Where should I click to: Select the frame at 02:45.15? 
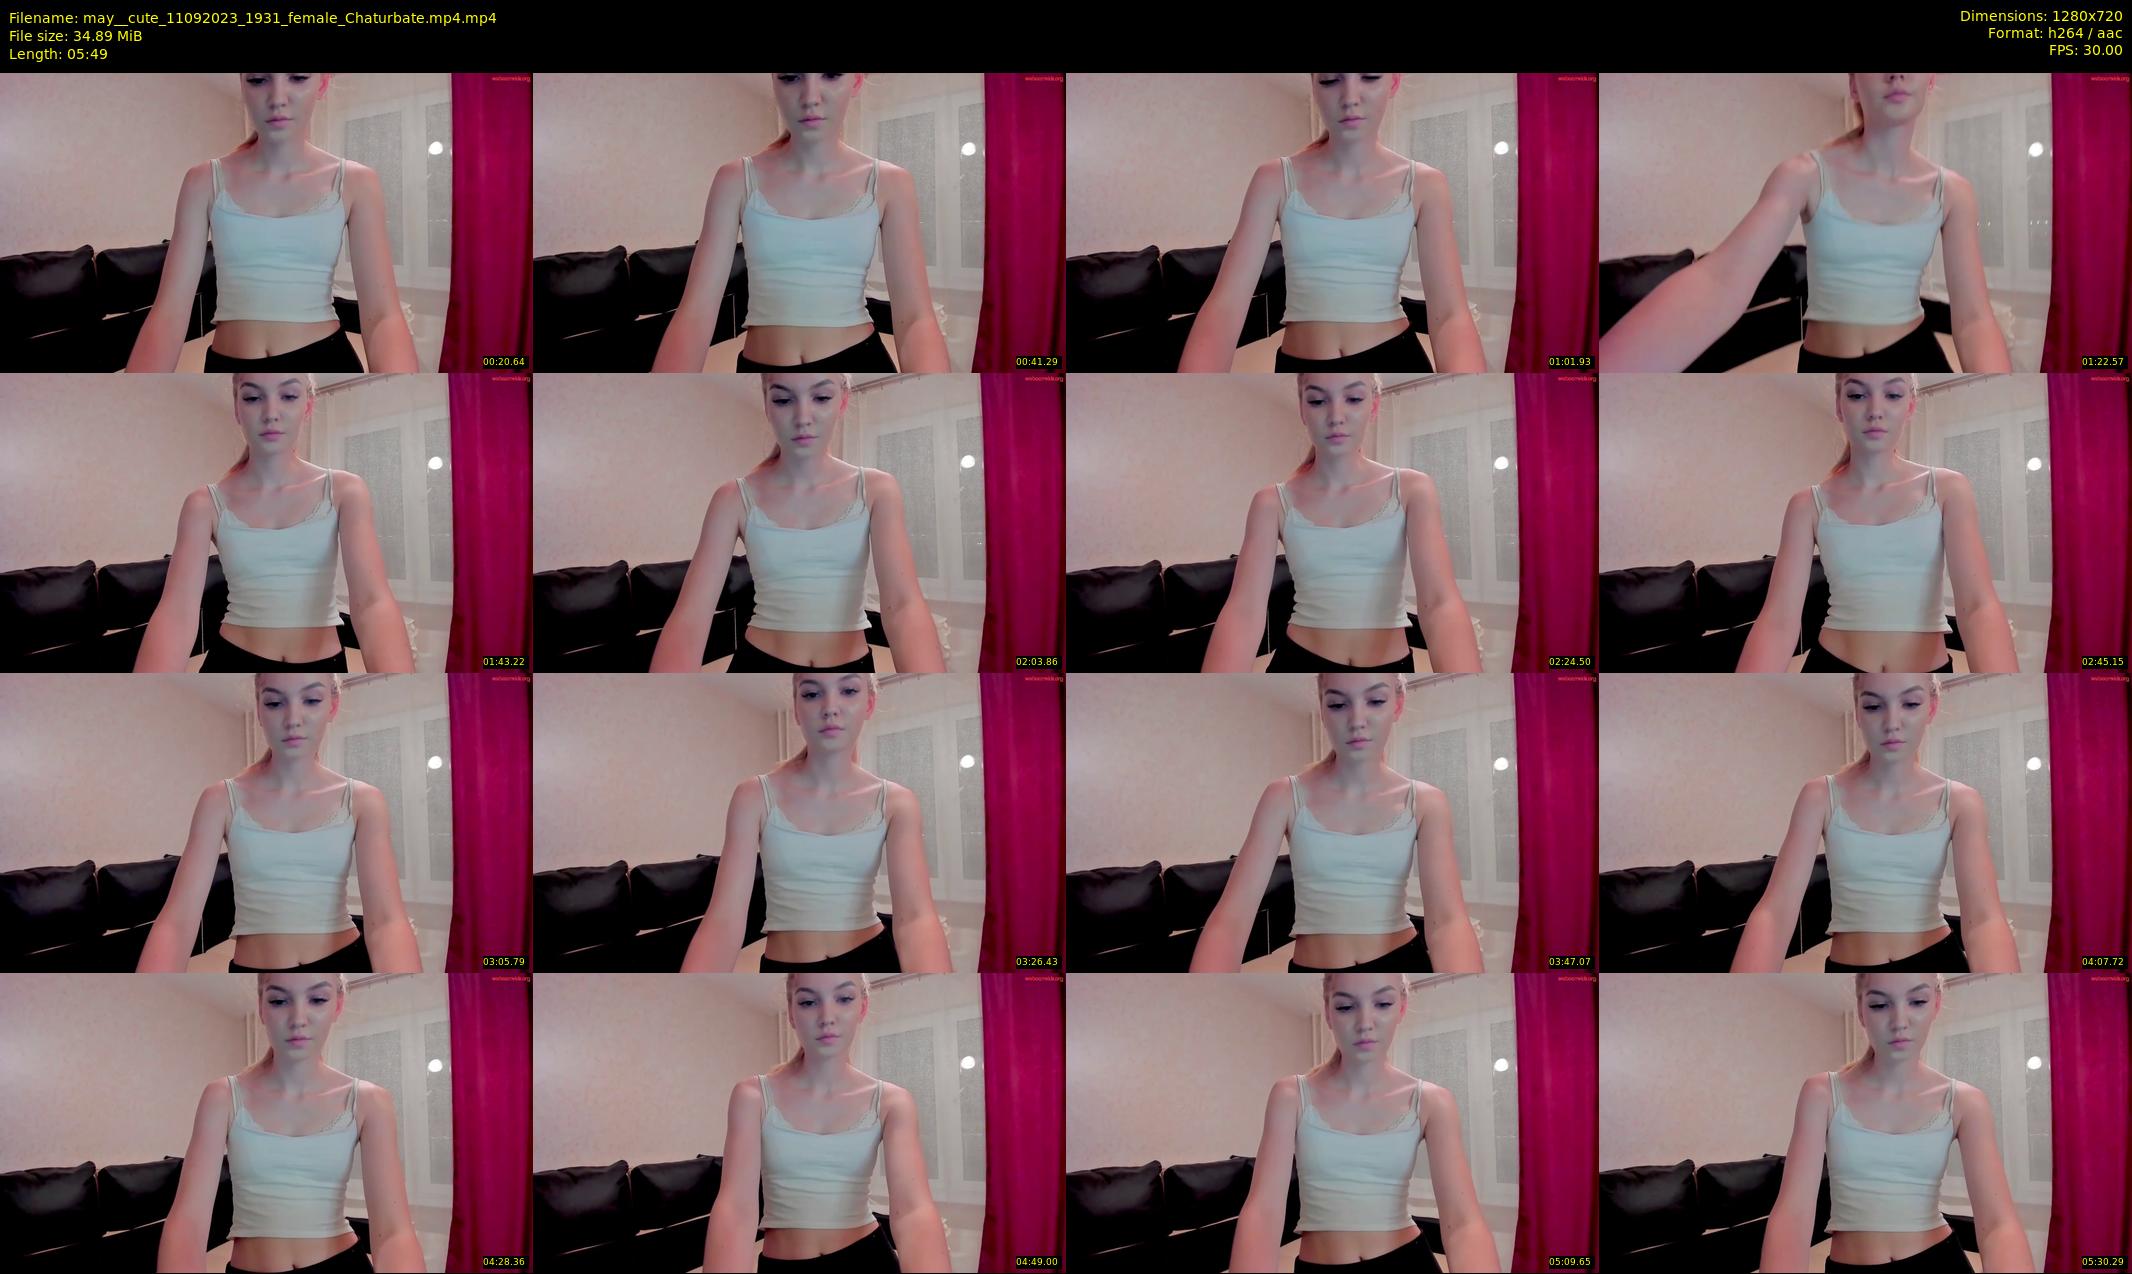tap(1865, 522)
